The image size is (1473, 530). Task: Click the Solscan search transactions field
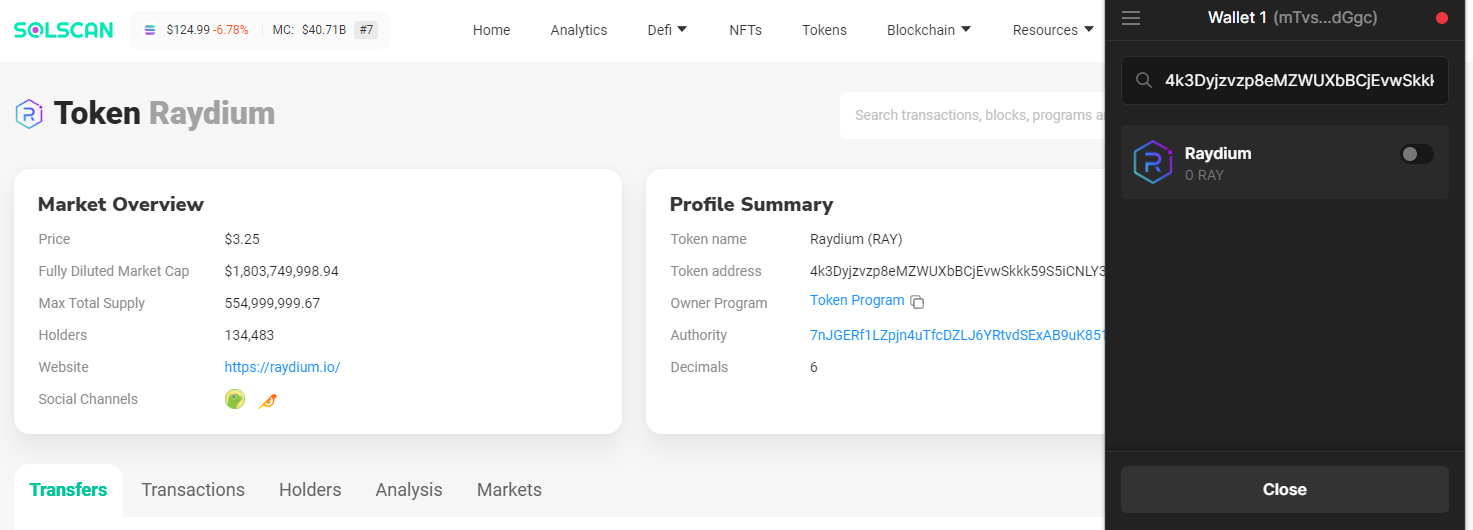(972, 115)
